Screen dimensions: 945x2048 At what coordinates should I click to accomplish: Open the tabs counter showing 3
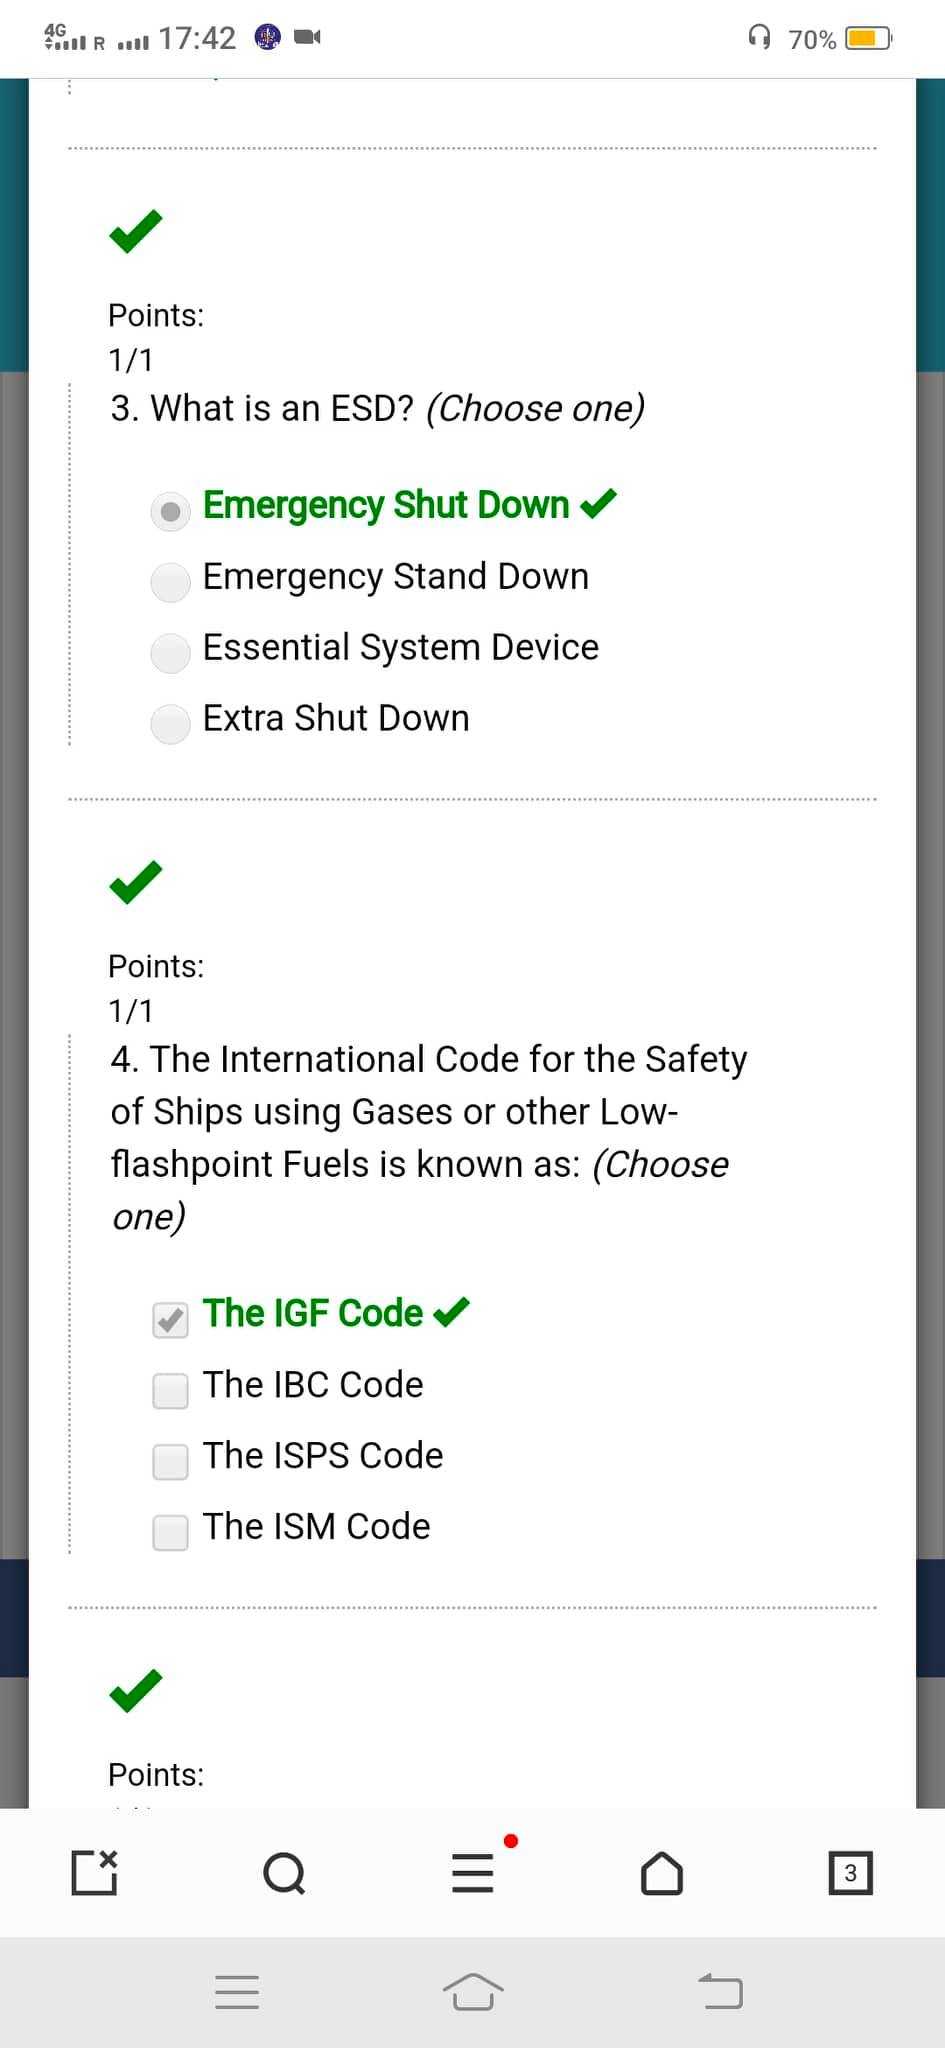851,1873
